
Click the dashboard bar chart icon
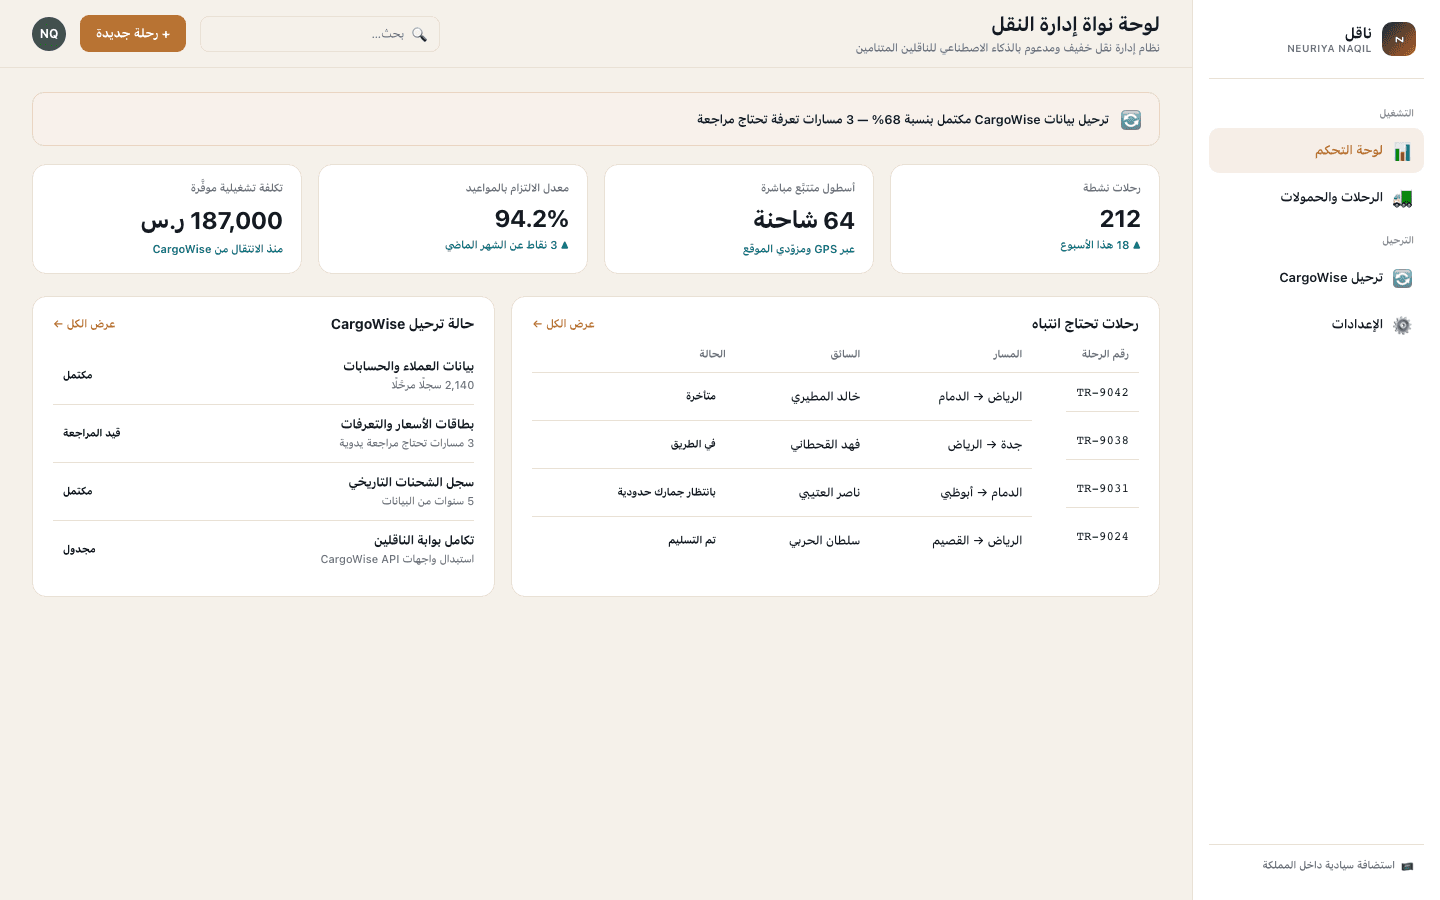(1402, 151)
